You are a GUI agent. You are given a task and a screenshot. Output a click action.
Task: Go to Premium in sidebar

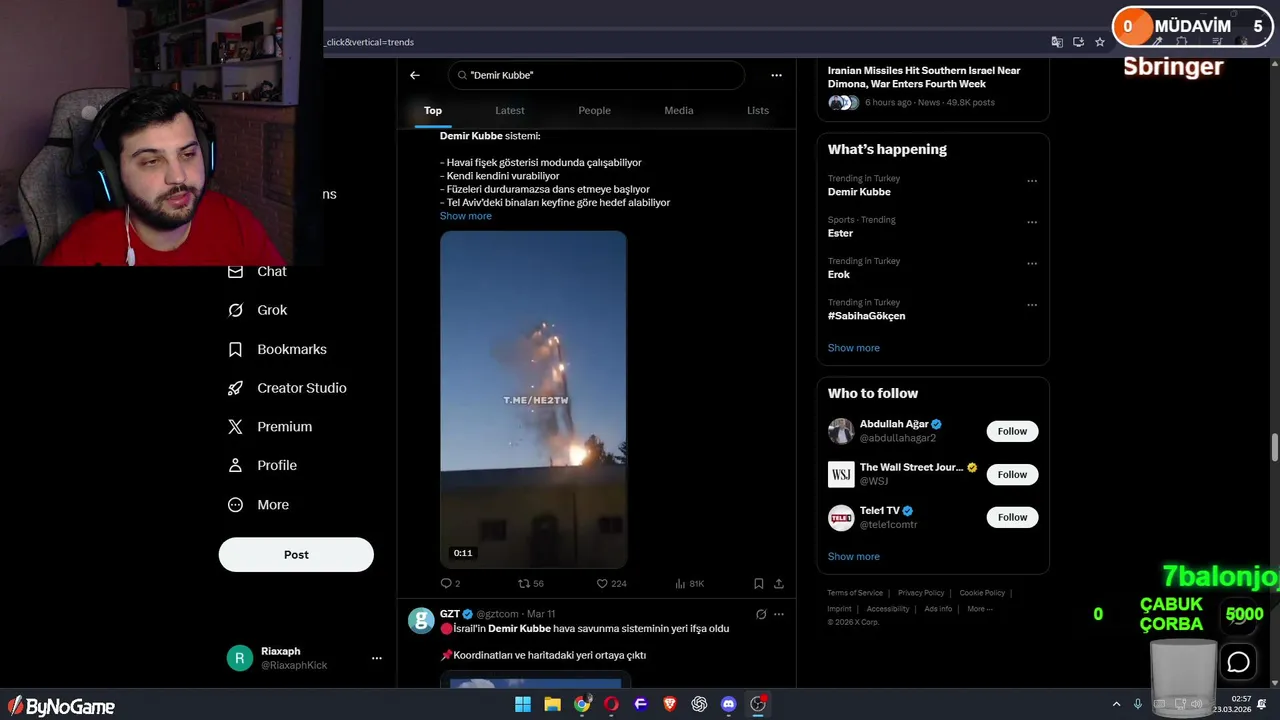coord(270,427)
